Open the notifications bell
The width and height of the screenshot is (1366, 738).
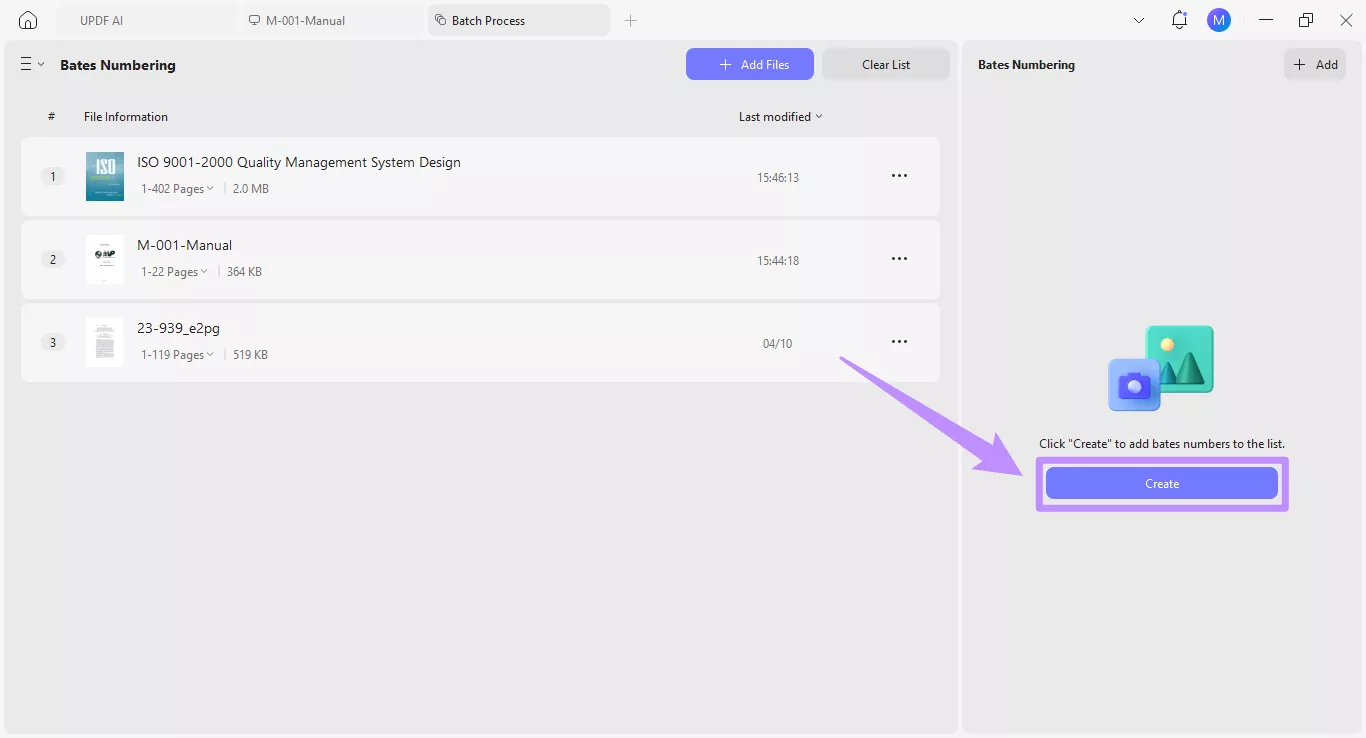point(1179,20)
